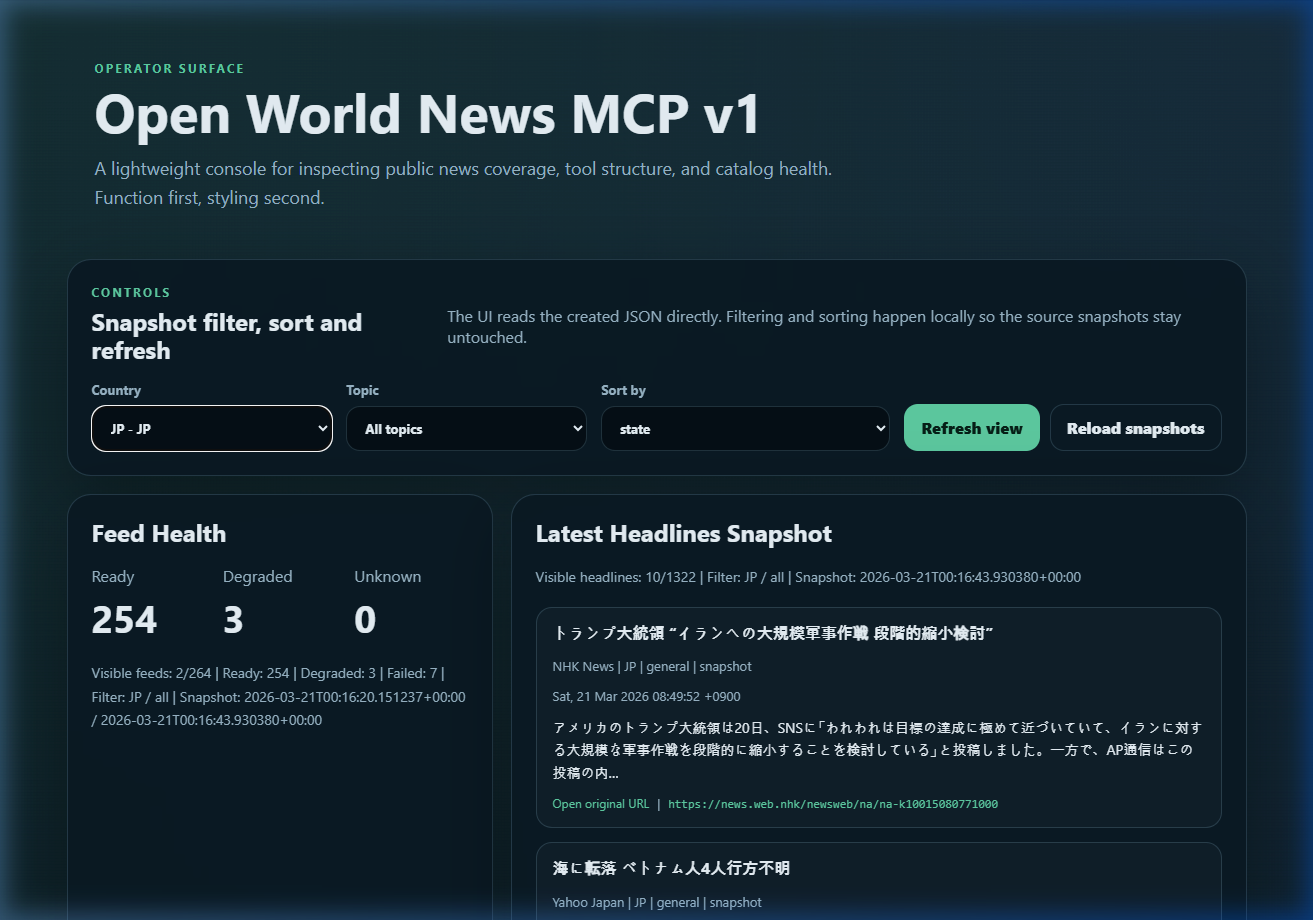Click the Open World News MCP v1 title
Image resolution: width=1313 pixels, height=920 pixels.
(428, 115)
